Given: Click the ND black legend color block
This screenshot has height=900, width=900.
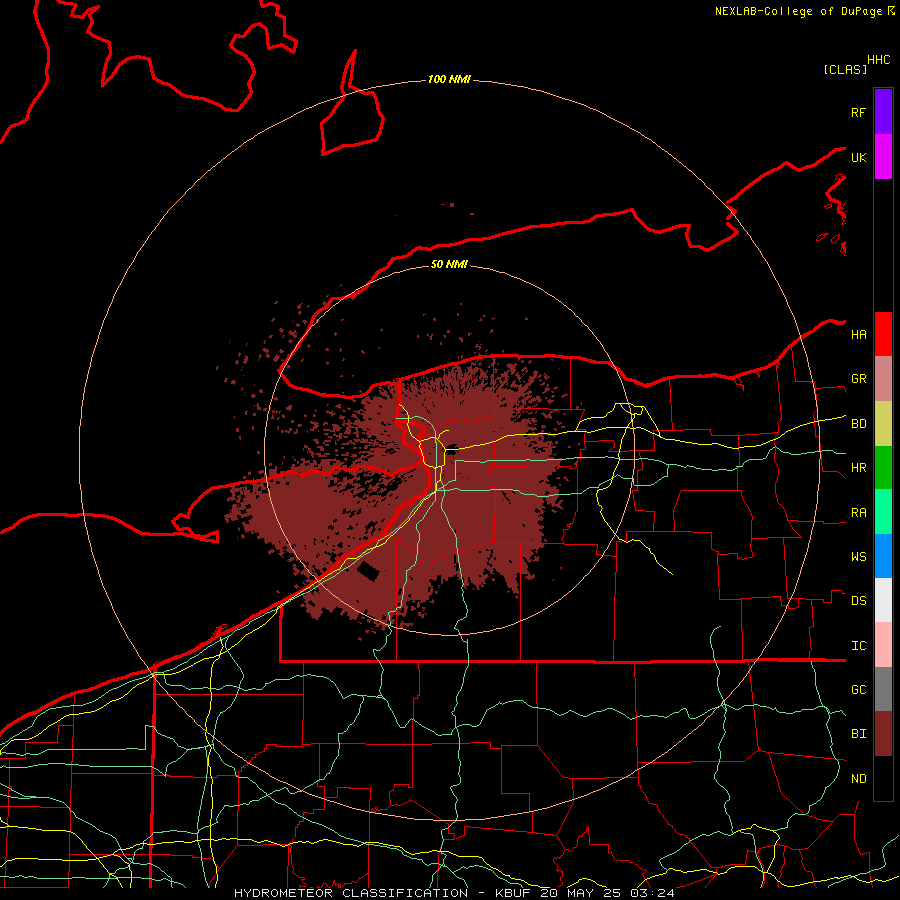Looking at the screenshot, I should coord(883,778).
